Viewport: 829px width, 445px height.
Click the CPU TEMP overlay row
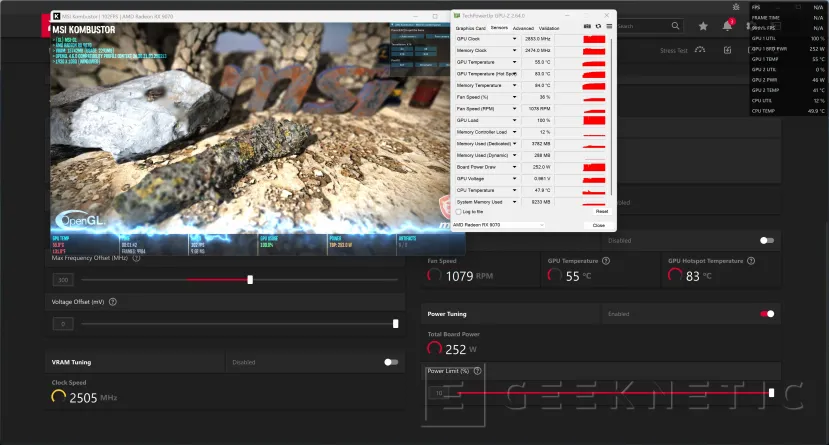click(788, 111)
